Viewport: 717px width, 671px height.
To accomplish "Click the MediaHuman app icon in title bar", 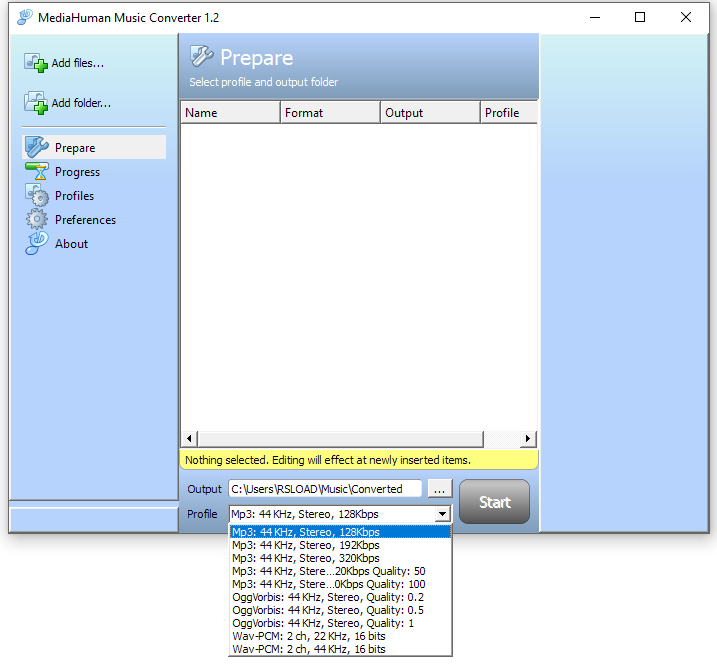I will coord(25,17).
